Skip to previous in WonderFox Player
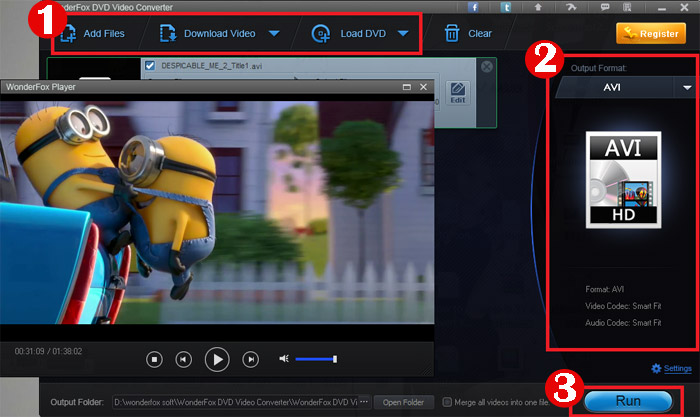 pyautogui.click(x=183, y=359)
